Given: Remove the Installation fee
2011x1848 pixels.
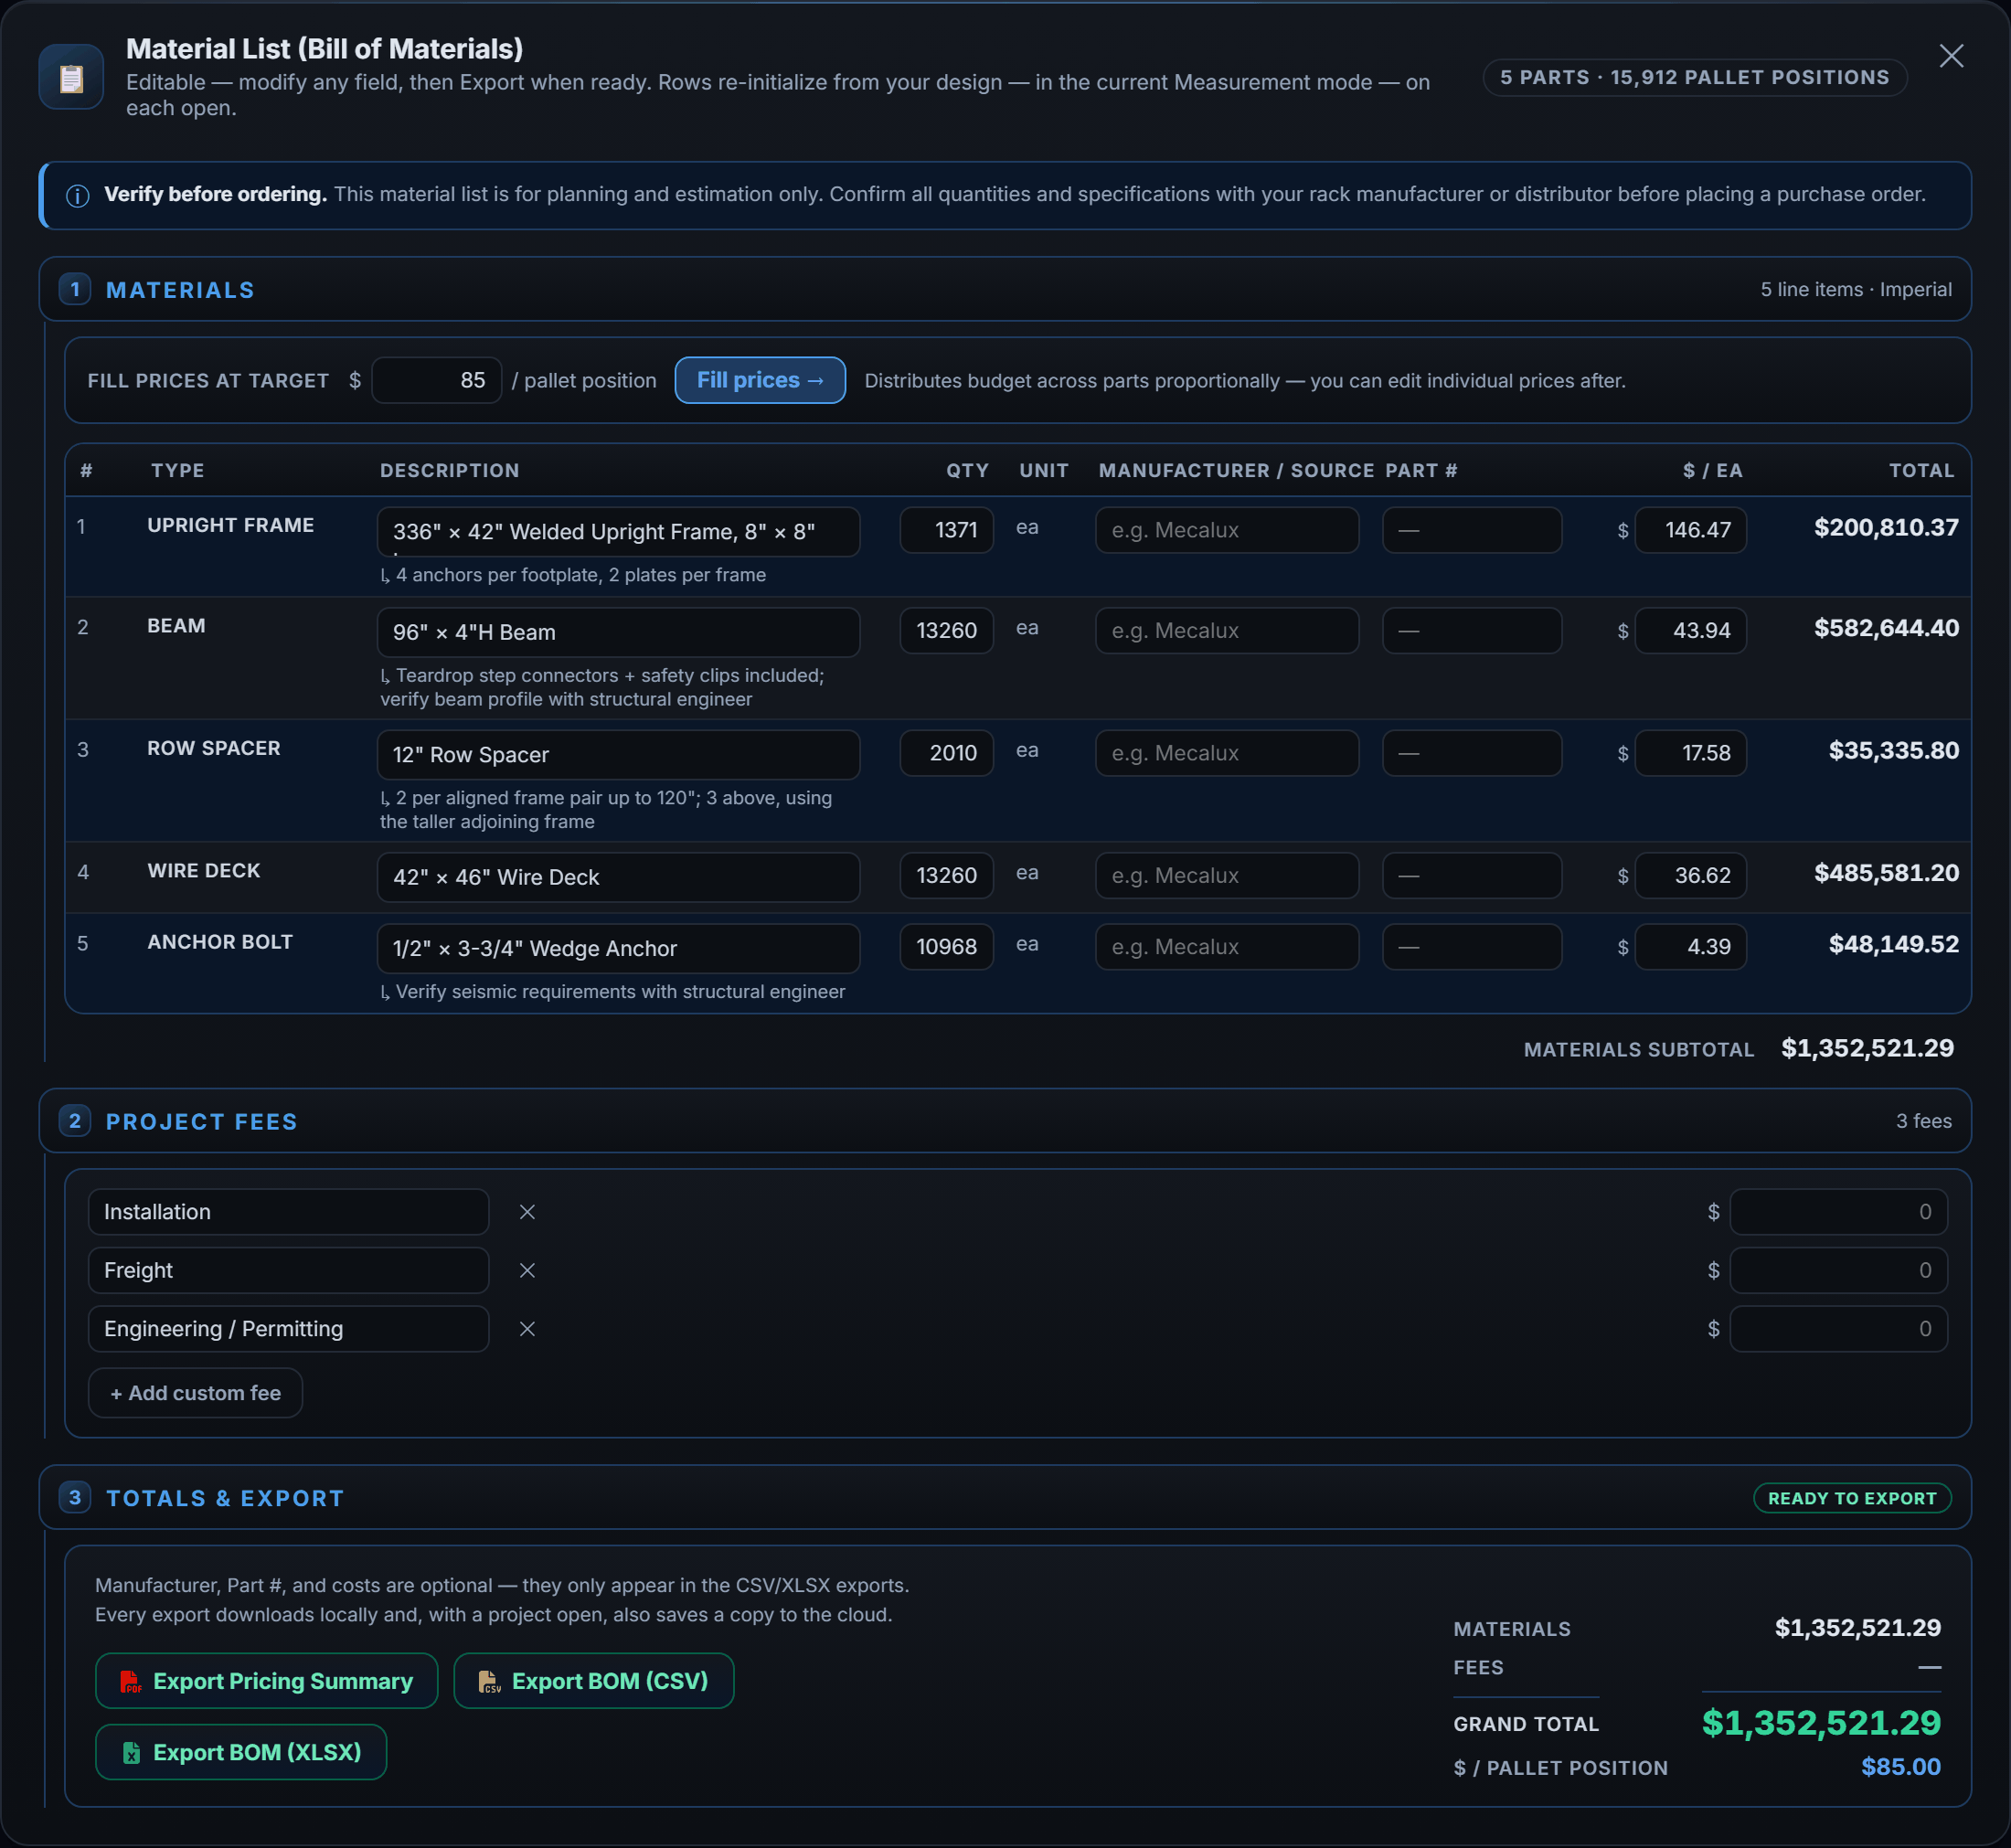Looking at the screenshot, I should (527, 1212).
